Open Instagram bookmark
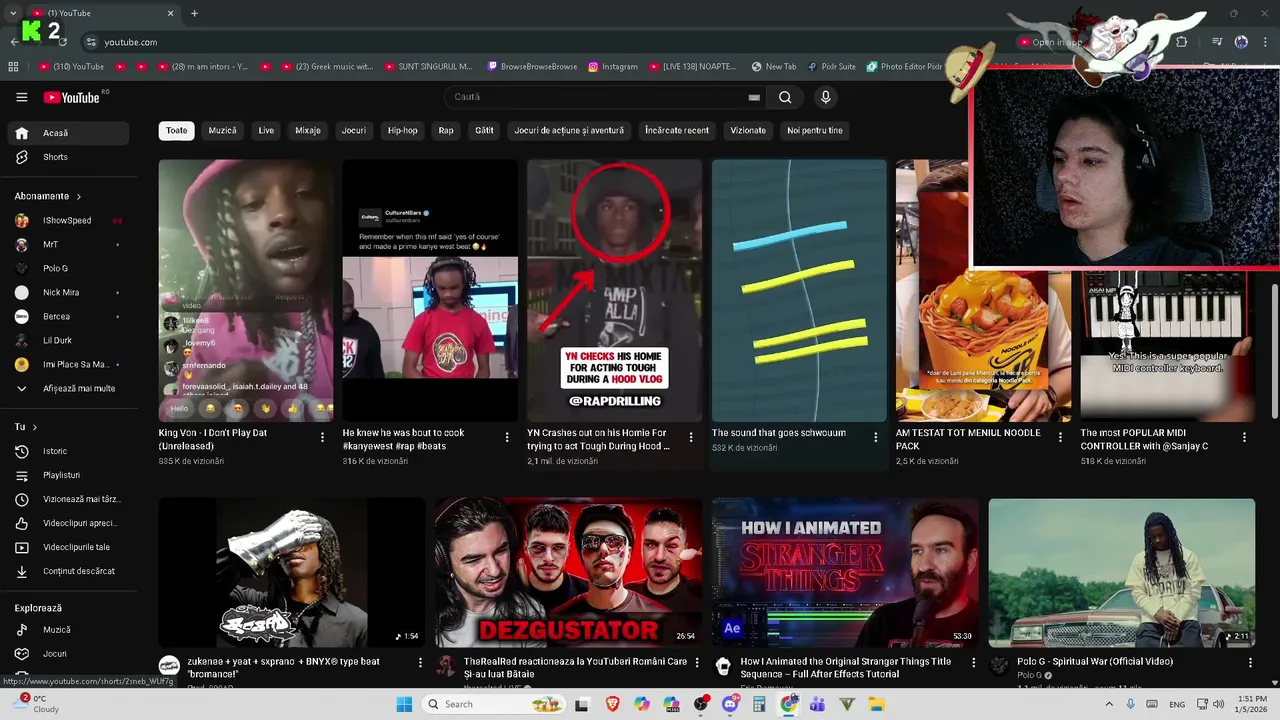Screen dimensions: 1280x720 (612, 67)
